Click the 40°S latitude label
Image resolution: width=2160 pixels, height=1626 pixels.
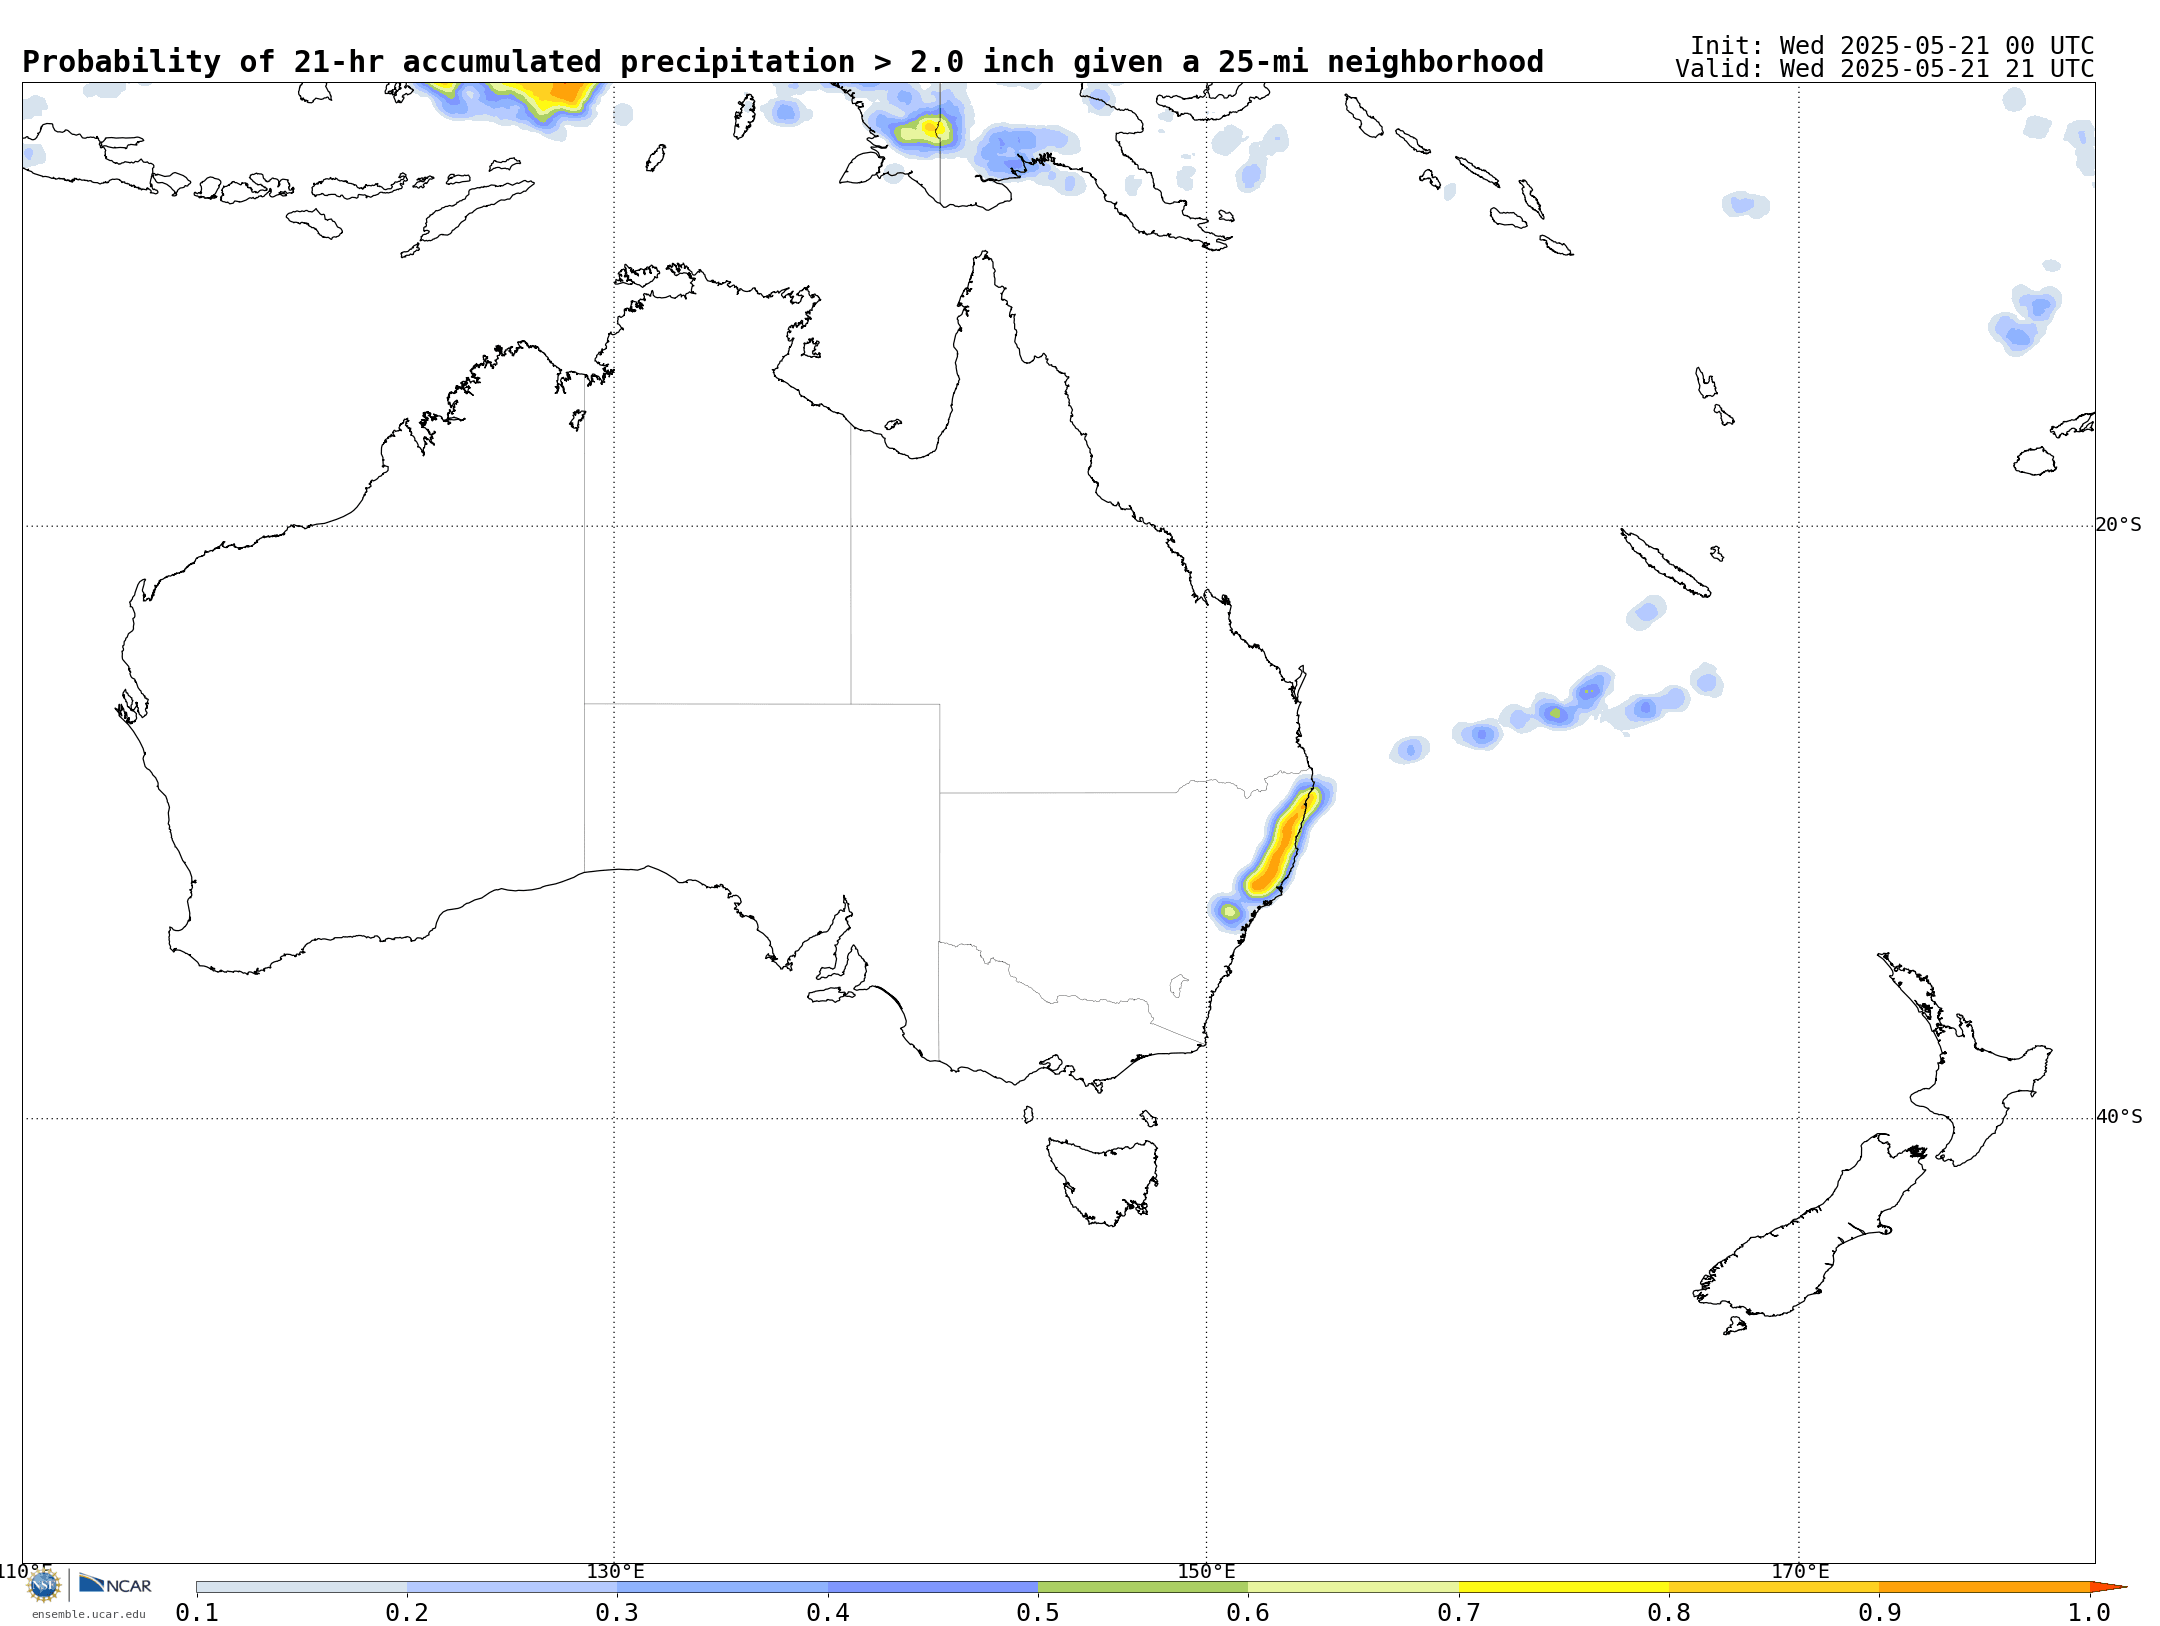(x=2119, y=1117)
